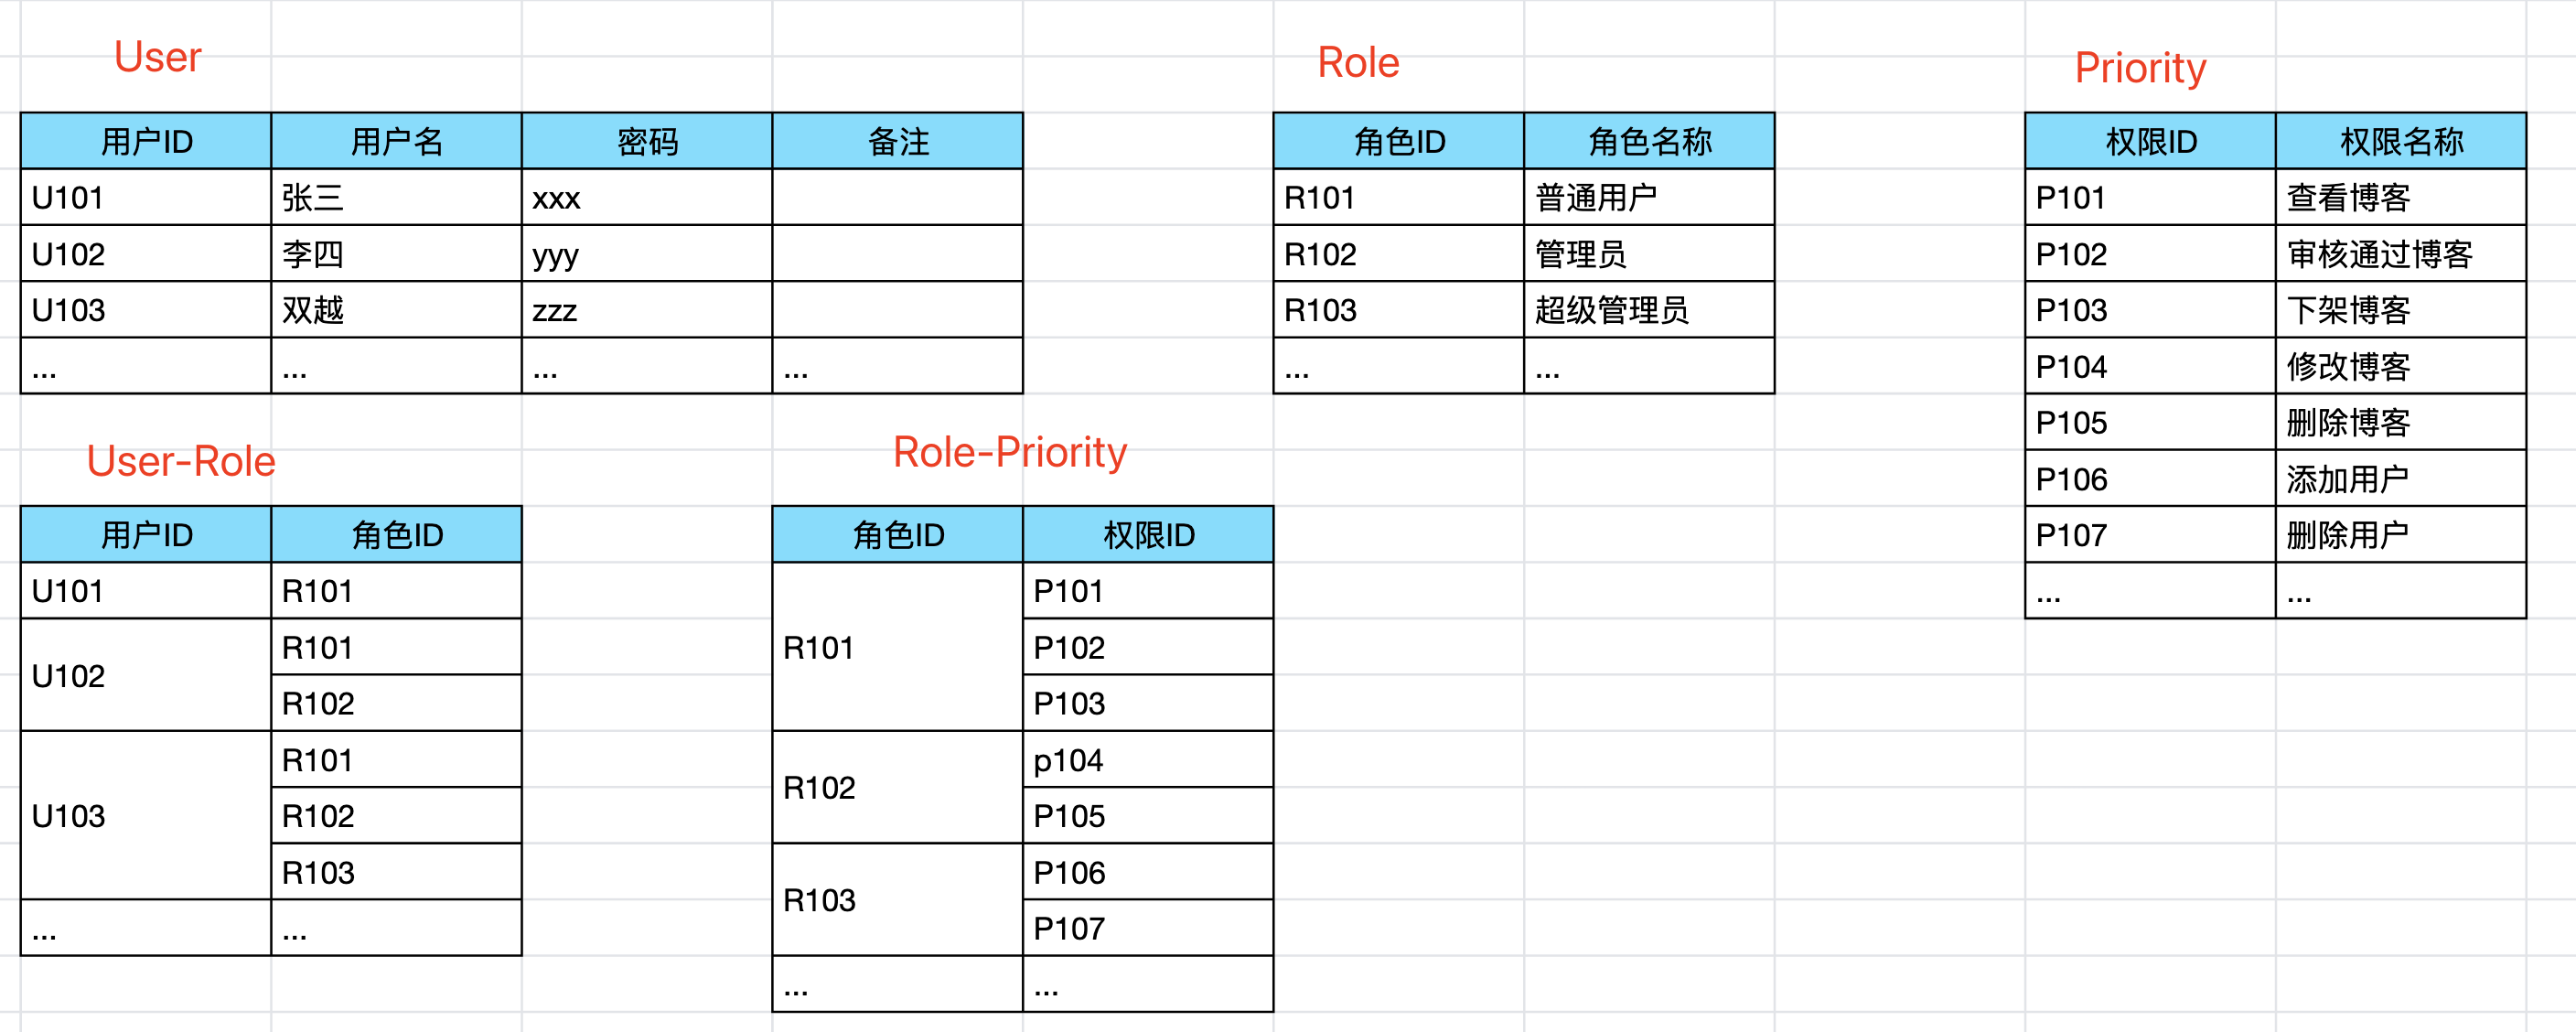Viewport: 2576px width, 1032px height.
Task: Click the red "User-Role" table title
Action: point(180,461)
